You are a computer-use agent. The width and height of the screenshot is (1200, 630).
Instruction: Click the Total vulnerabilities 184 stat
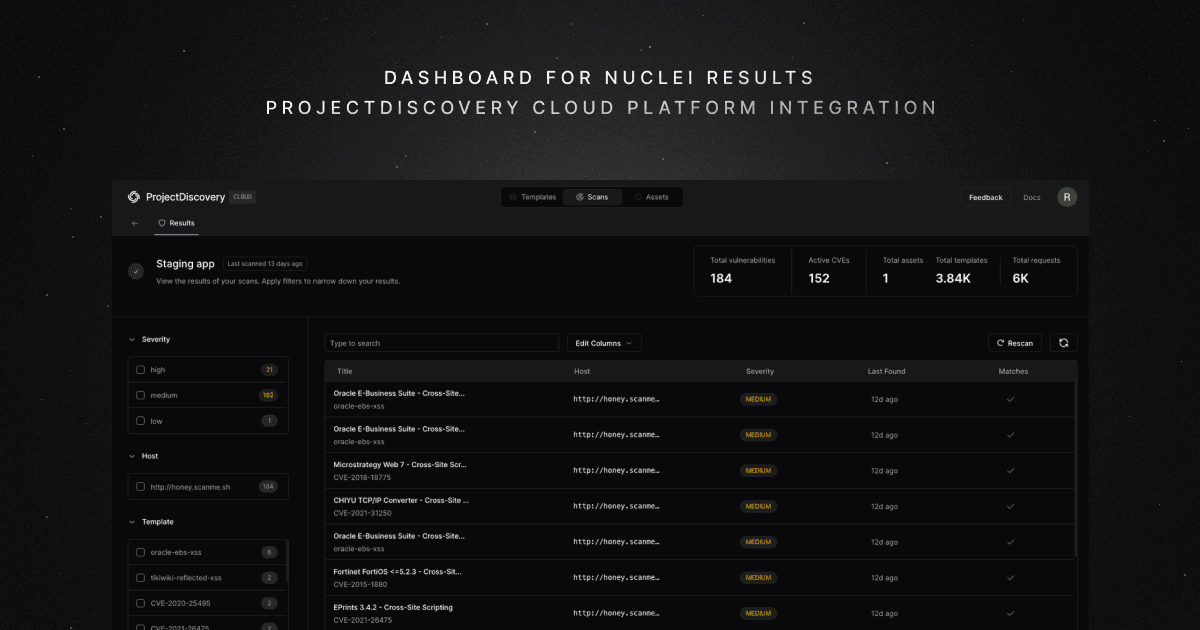tap(743, 270)
